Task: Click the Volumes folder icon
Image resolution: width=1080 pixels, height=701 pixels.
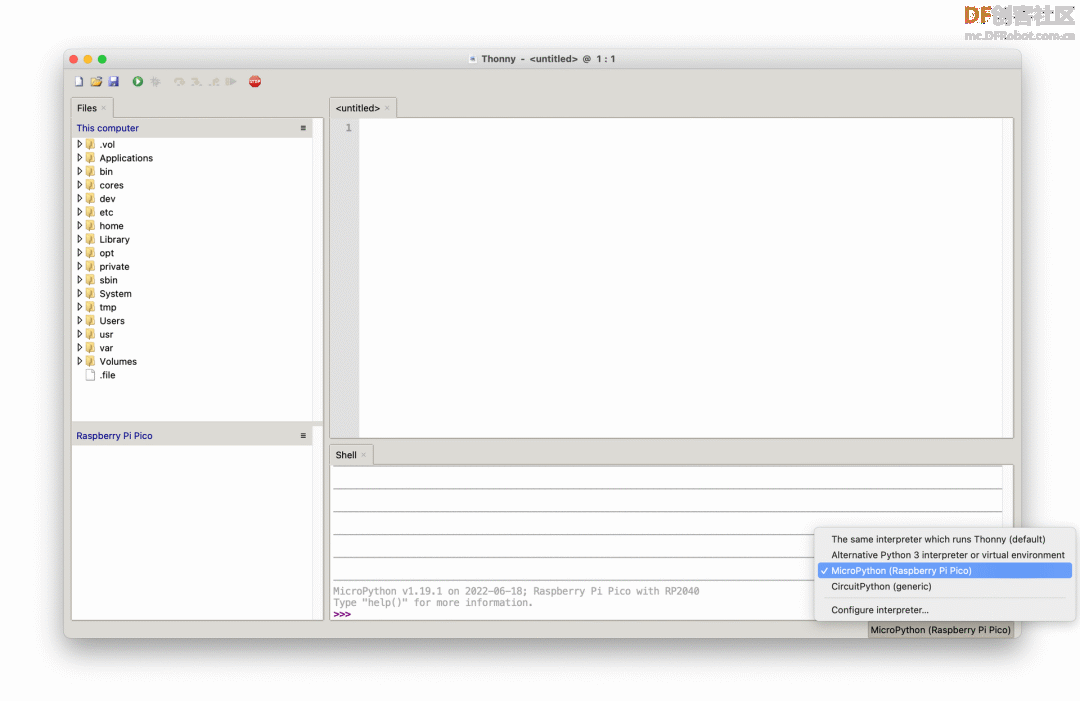Action: tap(90, 362)
